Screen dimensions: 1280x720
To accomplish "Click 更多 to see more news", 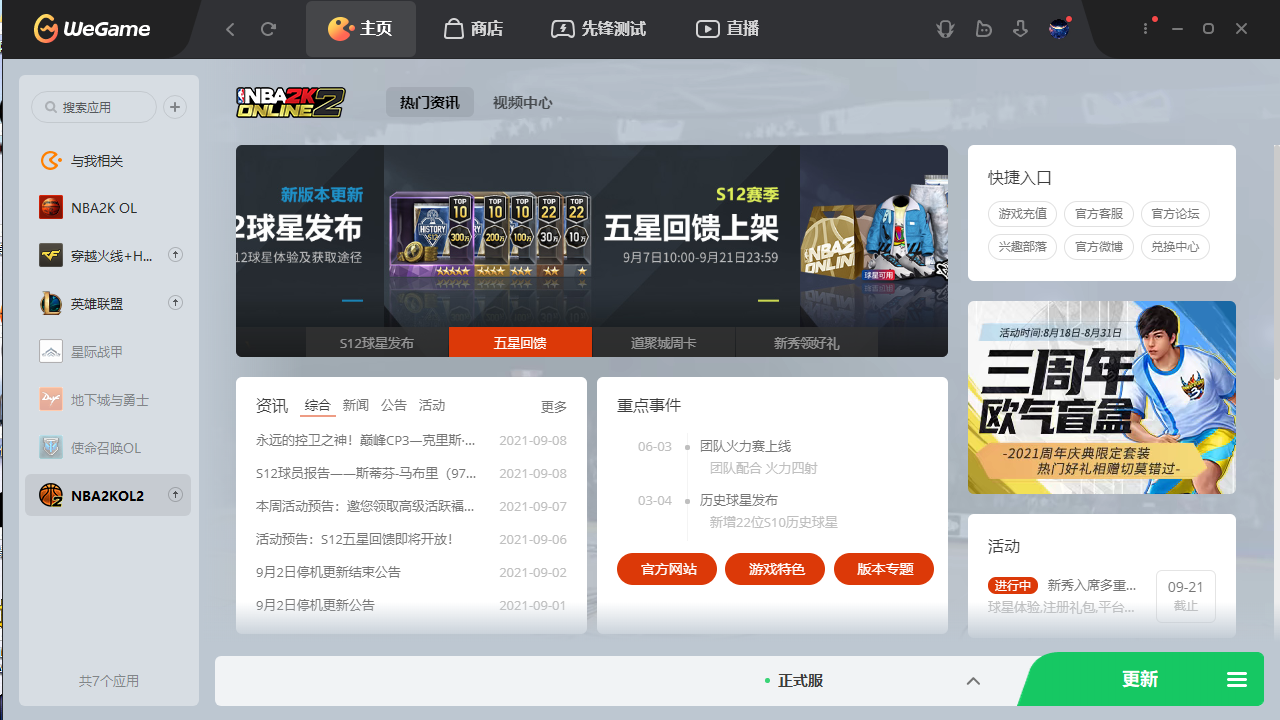I will [554, 407].
